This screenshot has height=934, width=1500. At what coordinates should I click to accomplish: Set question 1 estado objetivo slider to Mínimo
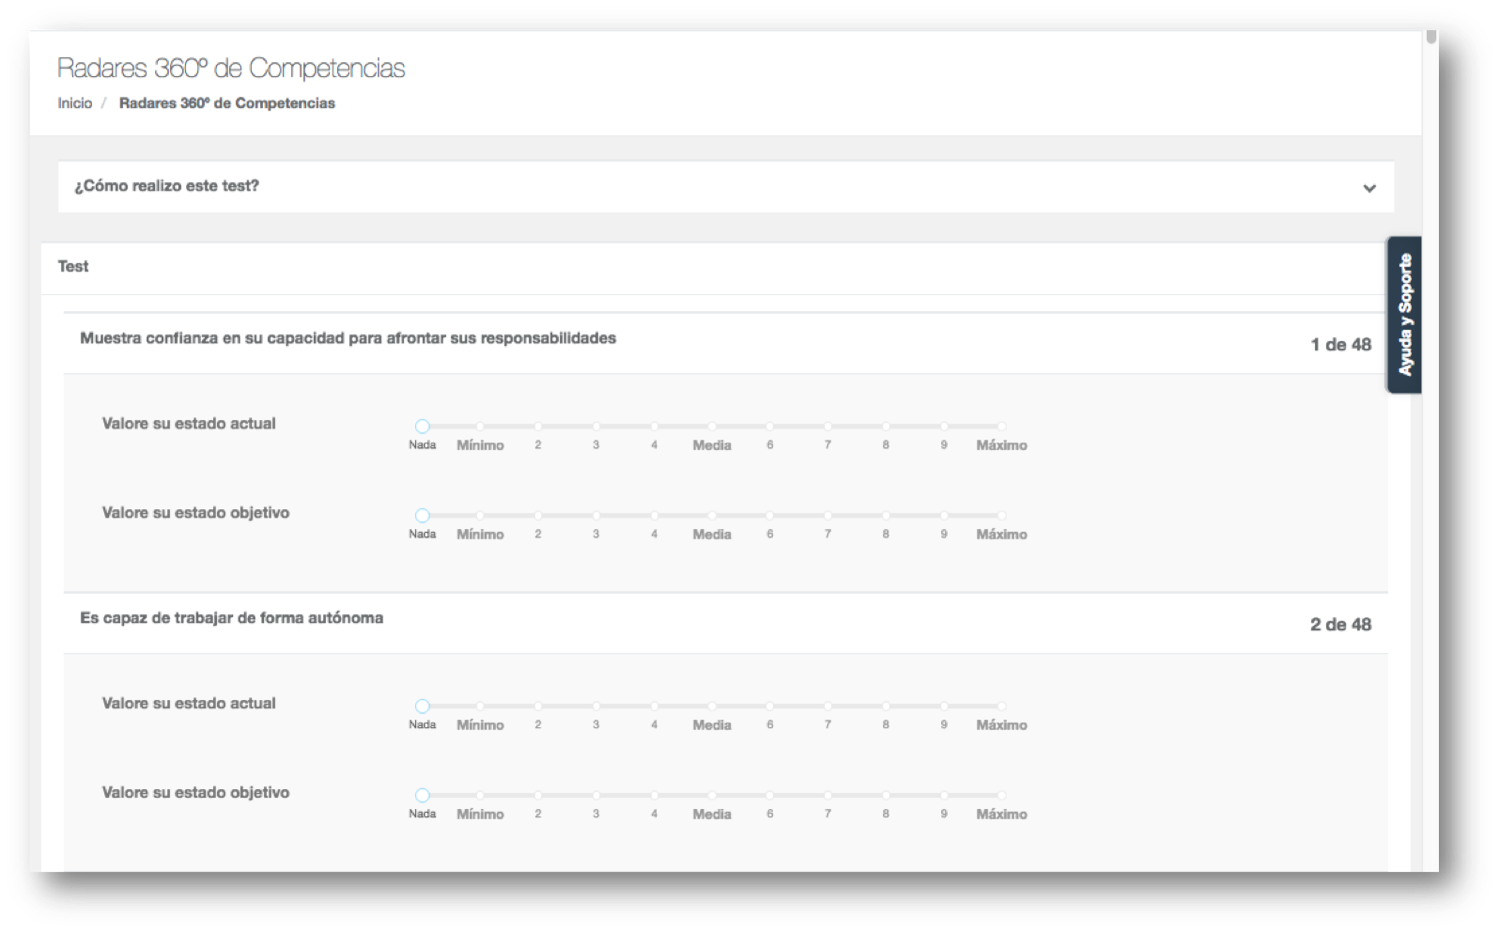480,515
